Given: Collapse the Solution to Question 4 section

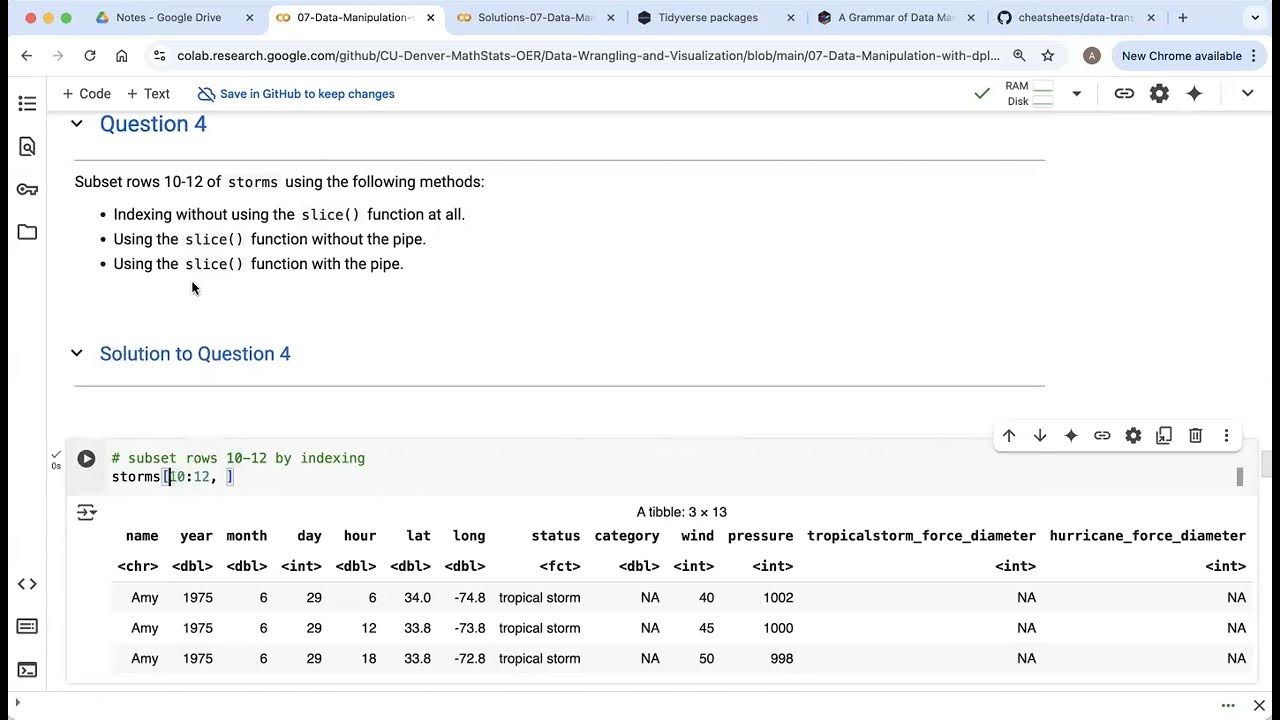Looking at the screenshot, I should coord(77,354).
